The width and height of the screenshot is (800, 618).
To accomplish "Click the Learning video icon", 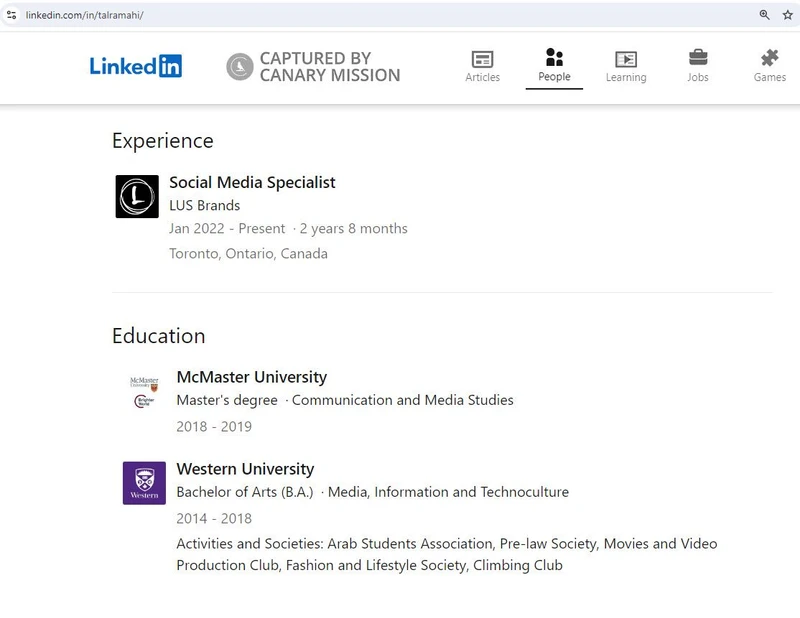I will click(626, 60).
